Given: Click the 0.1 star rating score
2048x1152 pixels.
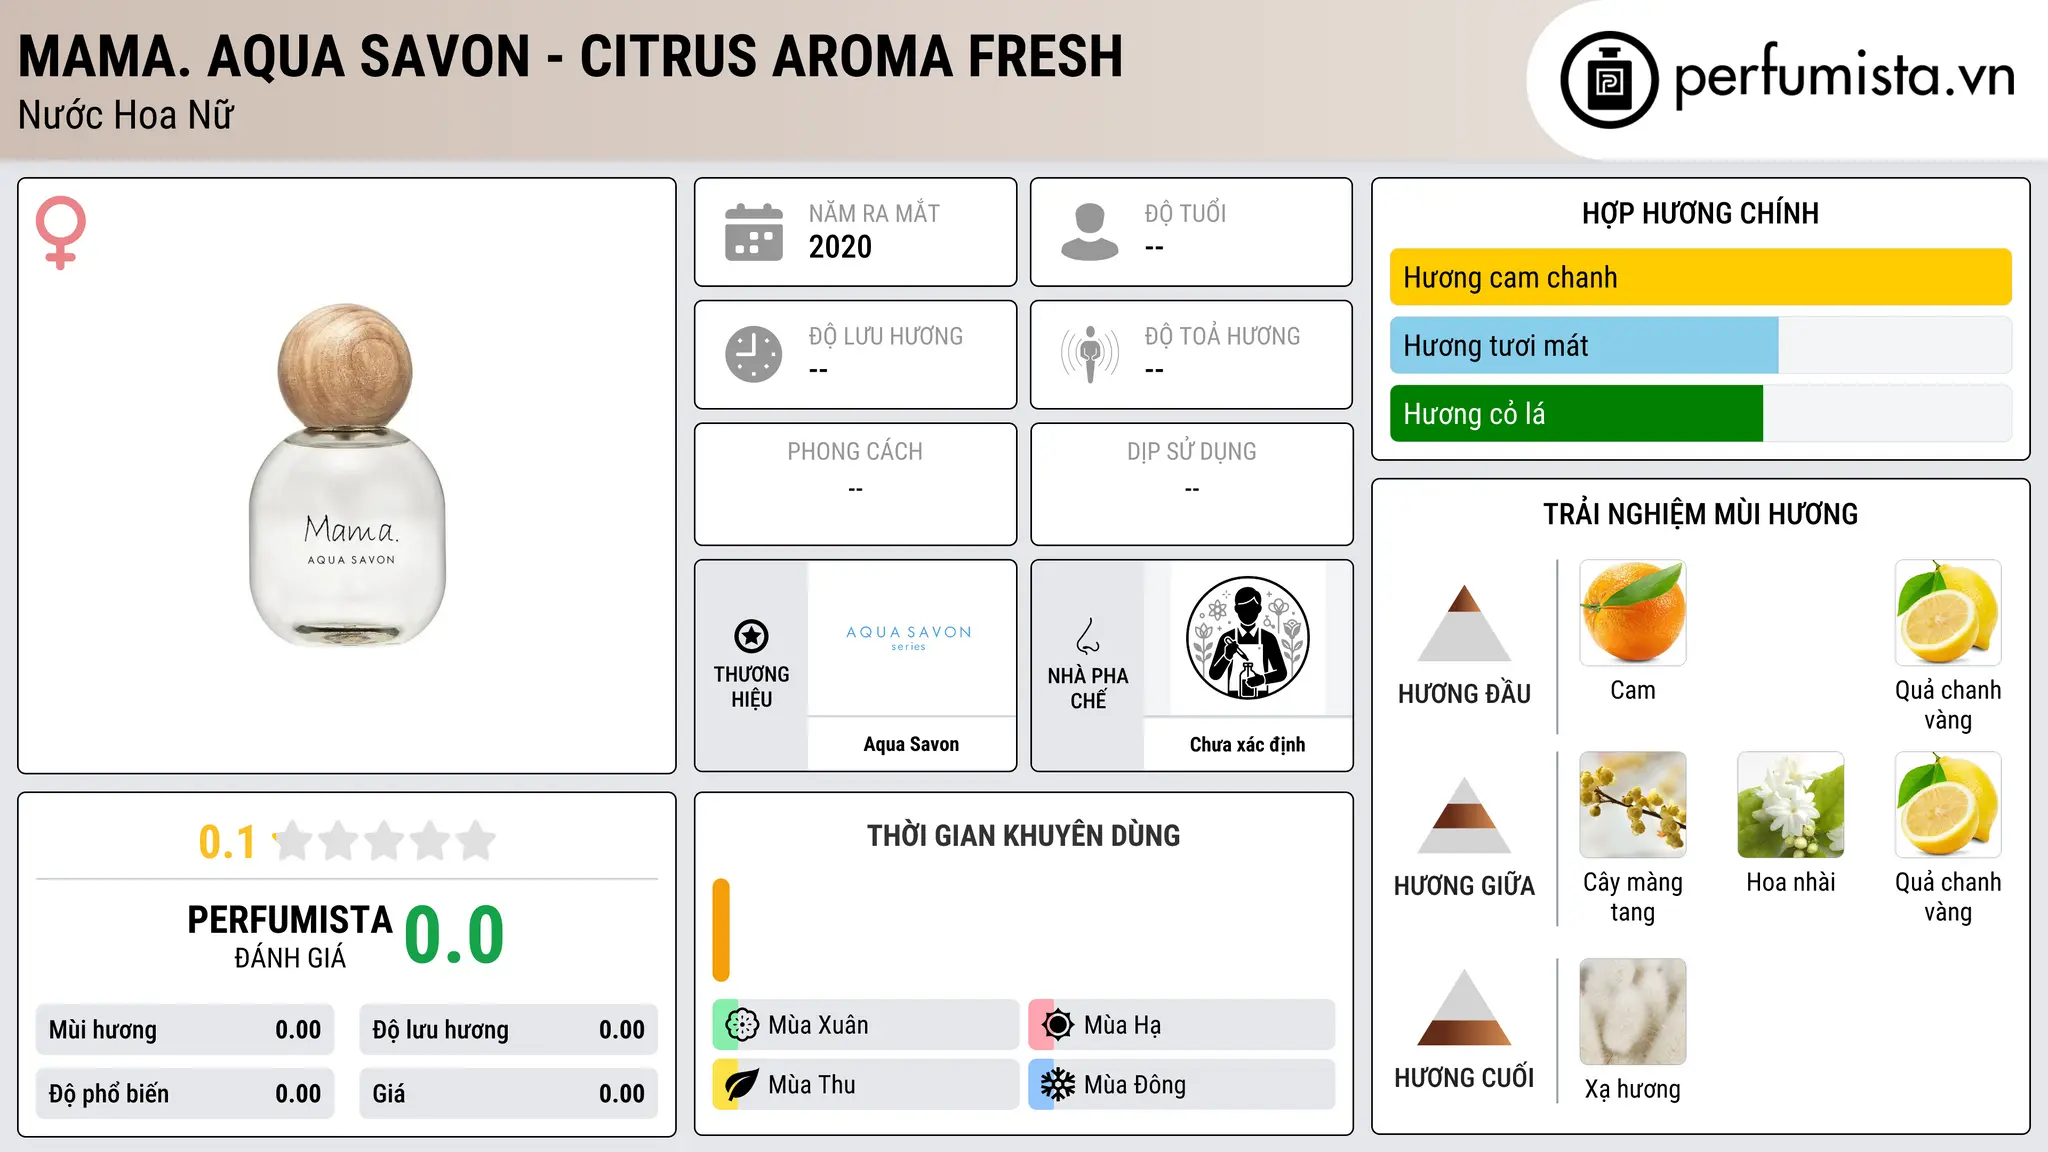Looking at the screenshot, I should point(227,842).
